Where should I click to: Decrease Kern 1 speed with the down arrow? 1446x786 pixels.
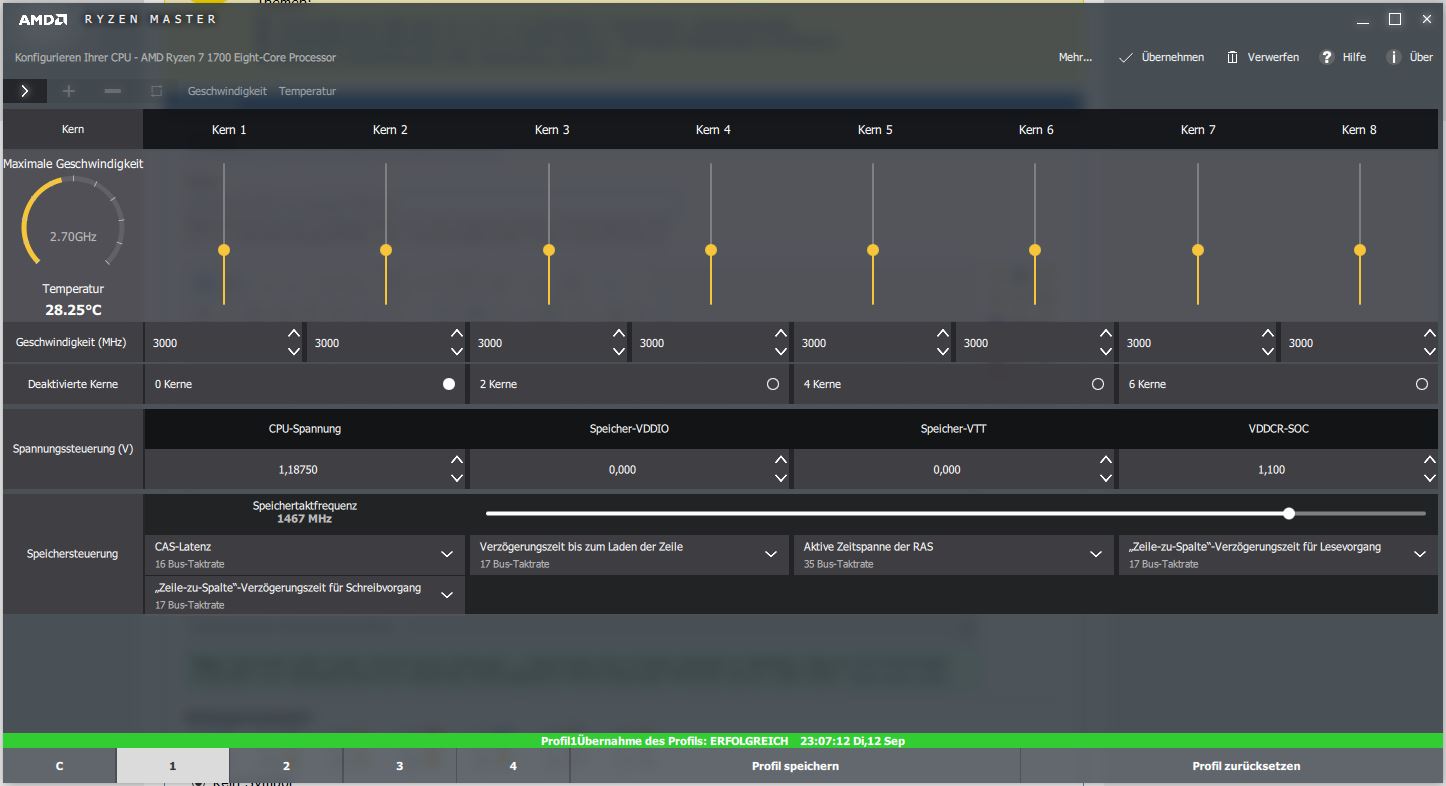tap(293, 351)
